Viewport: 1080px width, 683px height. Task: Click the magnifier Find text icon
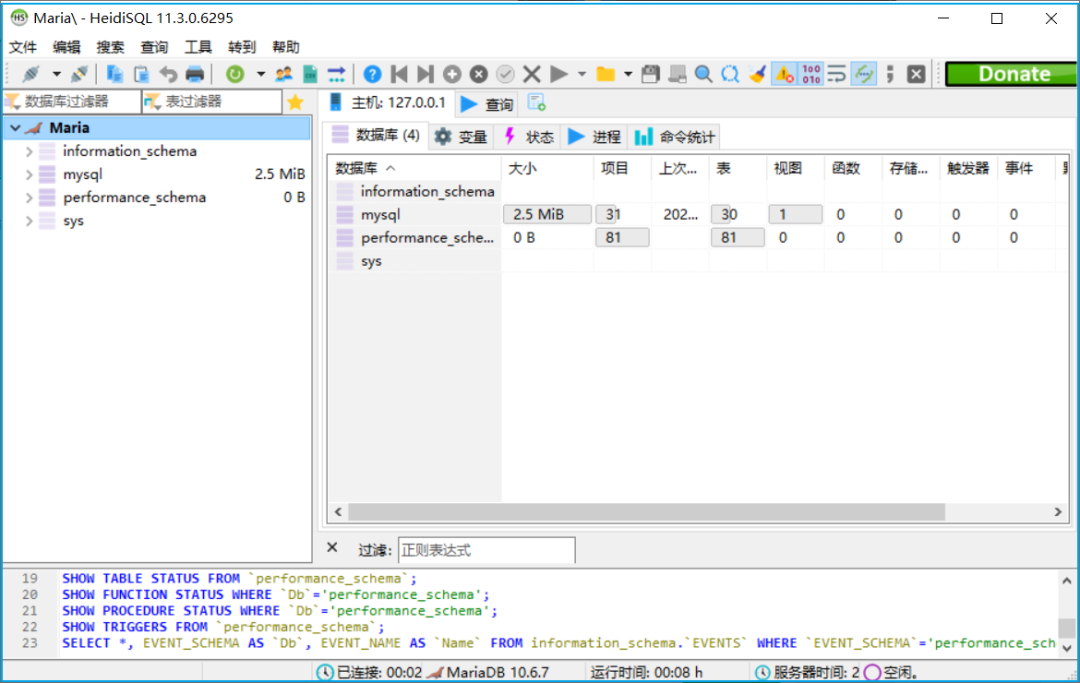coord(704,74)
